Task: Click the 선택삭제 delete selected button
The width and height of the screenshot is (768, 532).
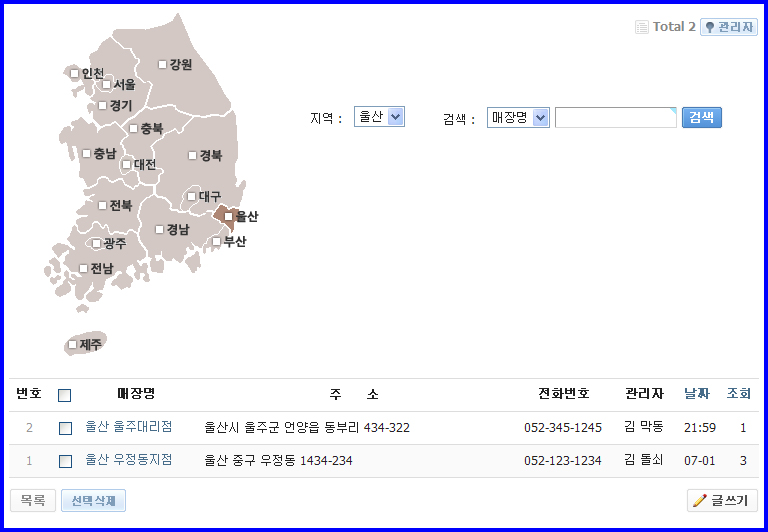Action: 93,500
